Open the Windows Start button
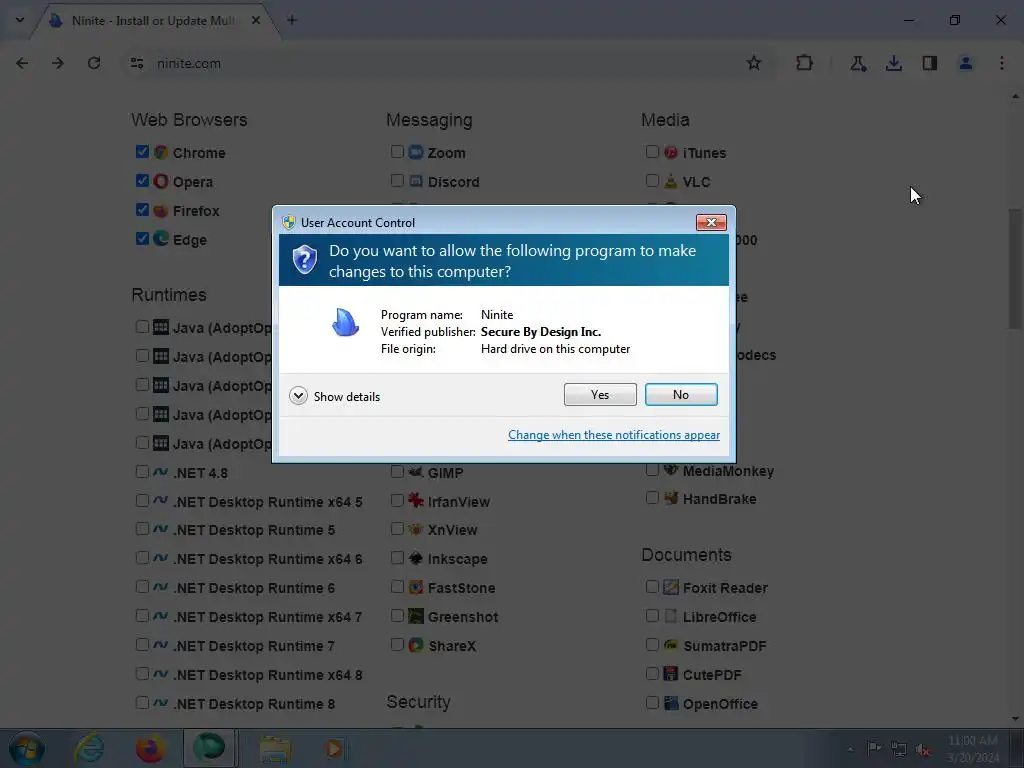The width and height of the screenshot is (1024, 768). coord(26,748)
